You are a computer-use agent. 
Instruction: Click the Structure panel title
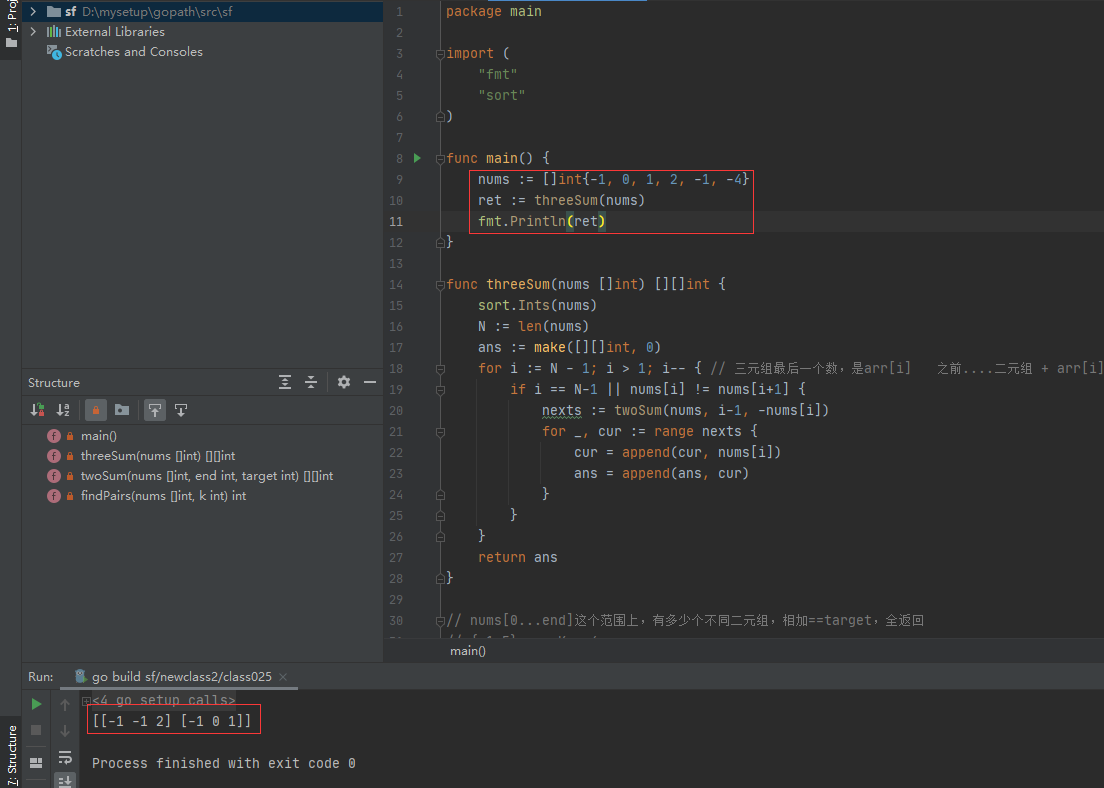[x=54, y=382]
